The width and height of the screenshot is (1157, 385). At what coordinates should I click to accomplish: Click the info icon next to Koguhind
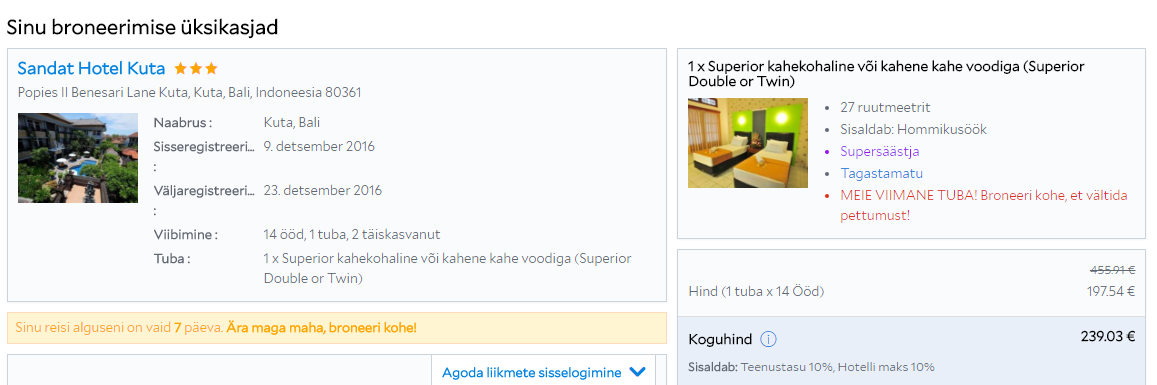(x=768, y=340)
